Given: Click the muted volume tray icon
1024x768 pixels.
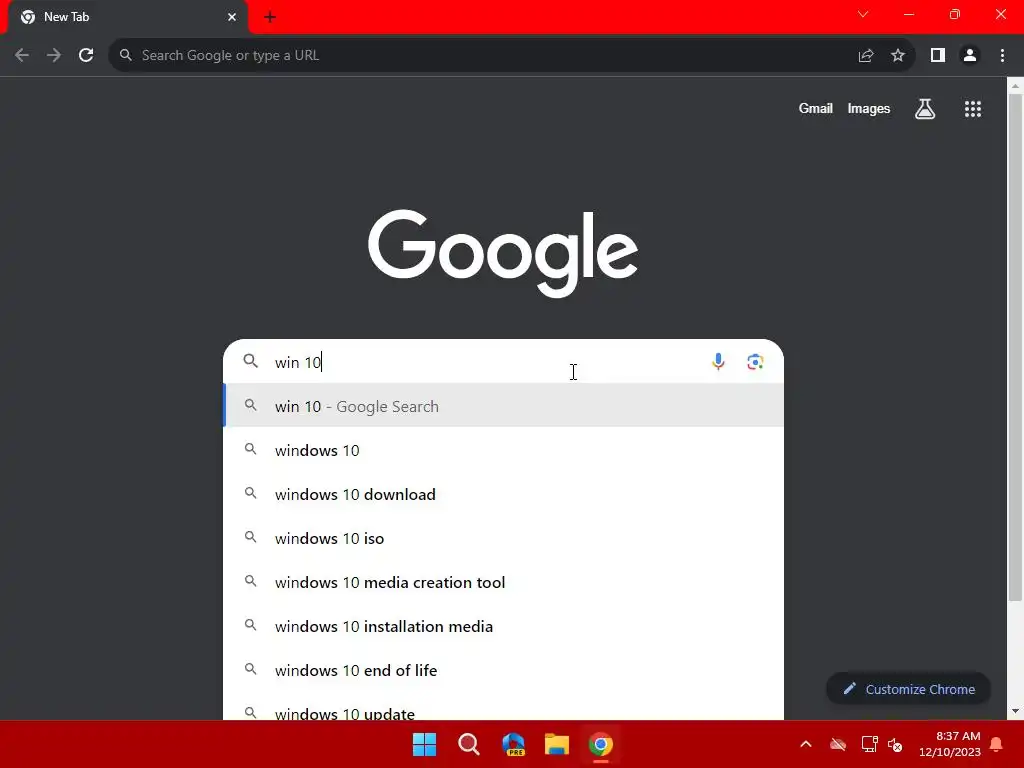Looking at the screenshot, I should [x=895, y=744].
